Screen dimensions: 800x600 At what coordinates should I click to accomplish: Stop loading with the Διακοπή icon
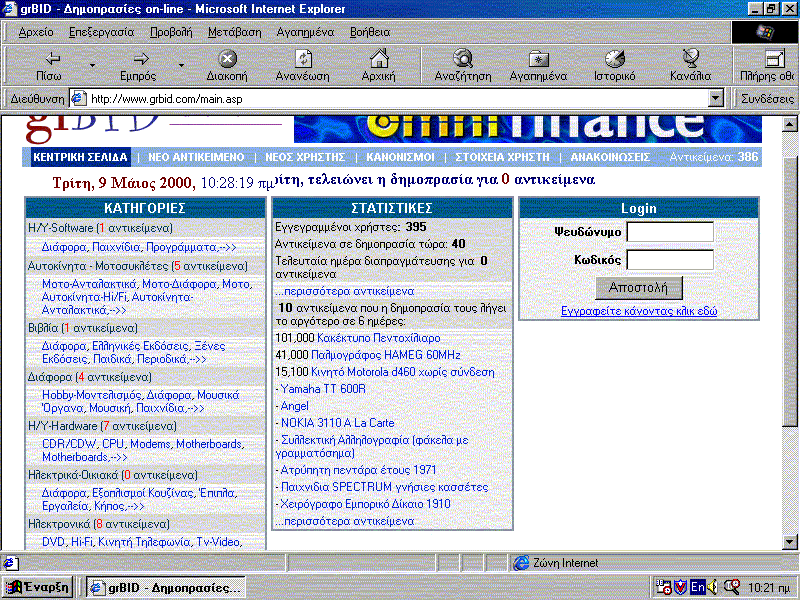tap(227, 59)
